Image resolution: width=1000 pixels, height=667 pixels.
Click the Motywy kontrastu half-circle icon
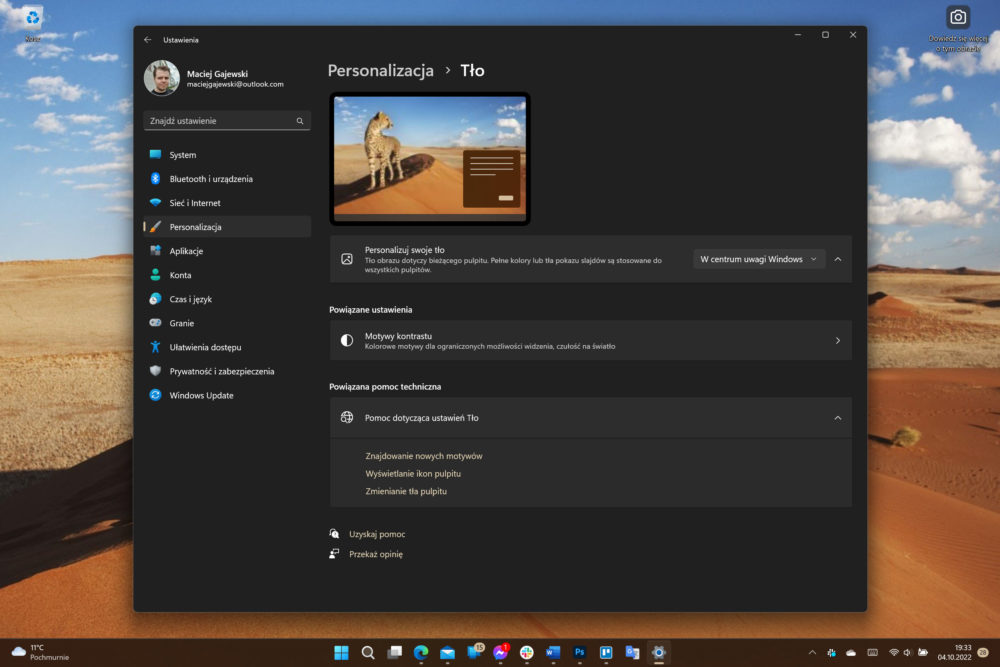pos(347,341)
